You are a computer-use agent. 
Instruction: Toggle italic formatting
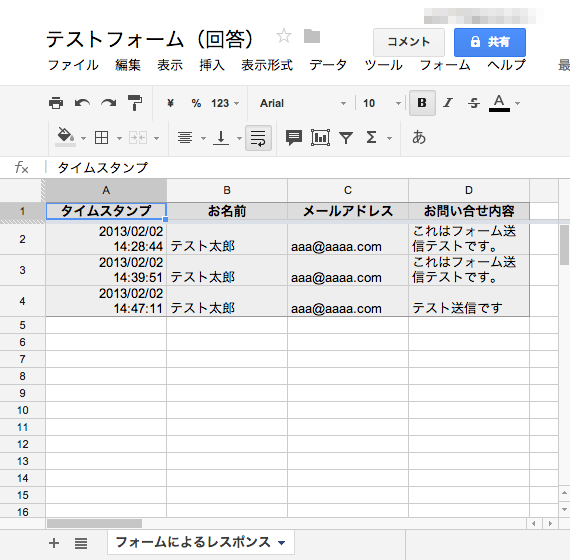[x=448, y=103]
